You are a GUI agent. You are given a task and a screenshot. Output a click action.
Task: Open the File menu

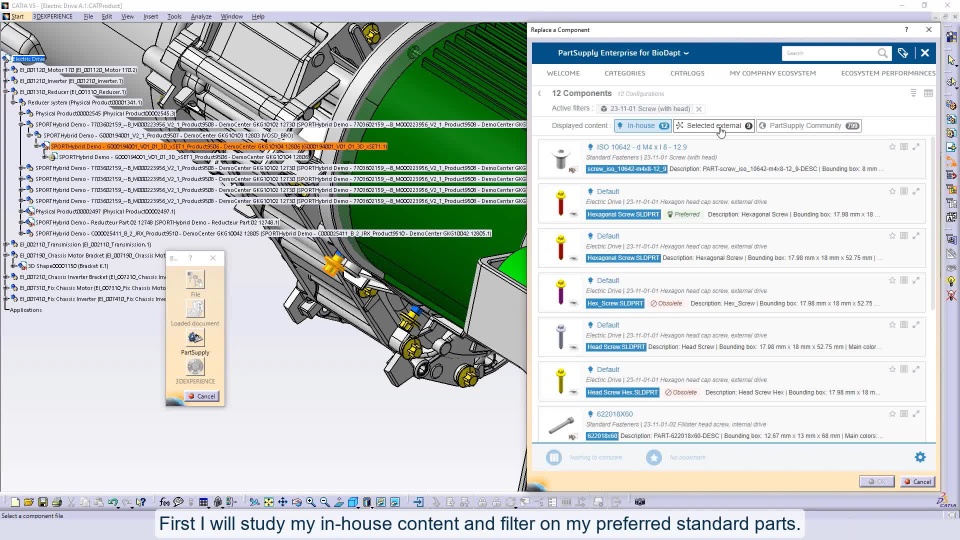[x=88, y=17]
